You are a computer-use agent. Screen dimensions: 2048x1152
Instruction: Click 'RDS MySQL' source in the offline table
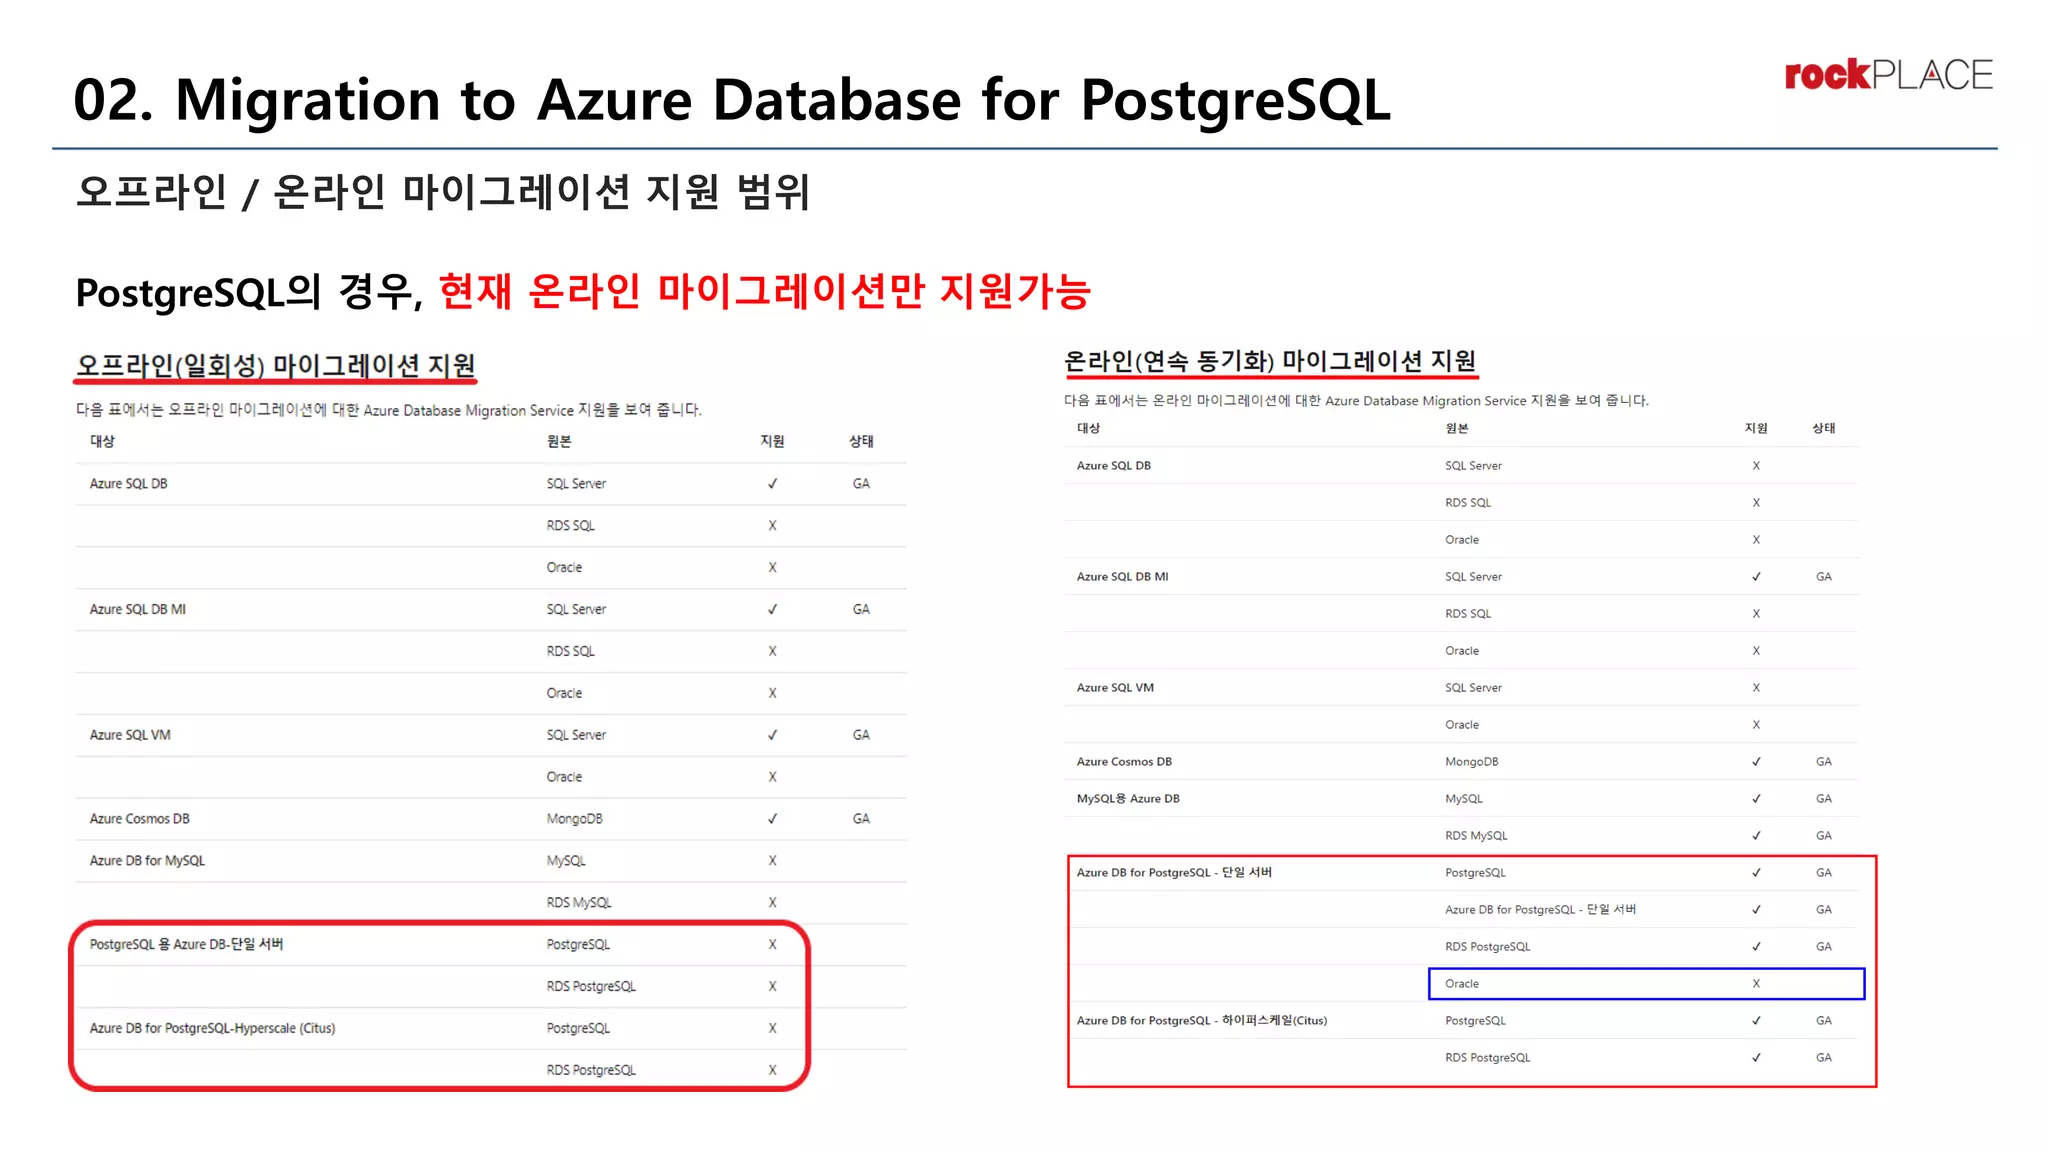(579, 903)
